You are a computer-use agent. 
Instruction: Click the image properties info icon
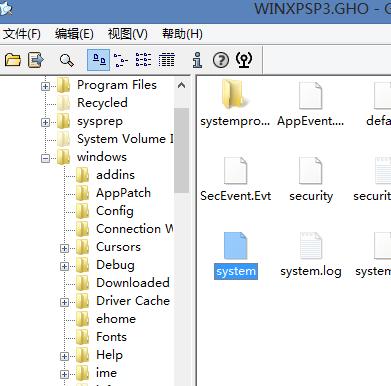click(197, 60)
